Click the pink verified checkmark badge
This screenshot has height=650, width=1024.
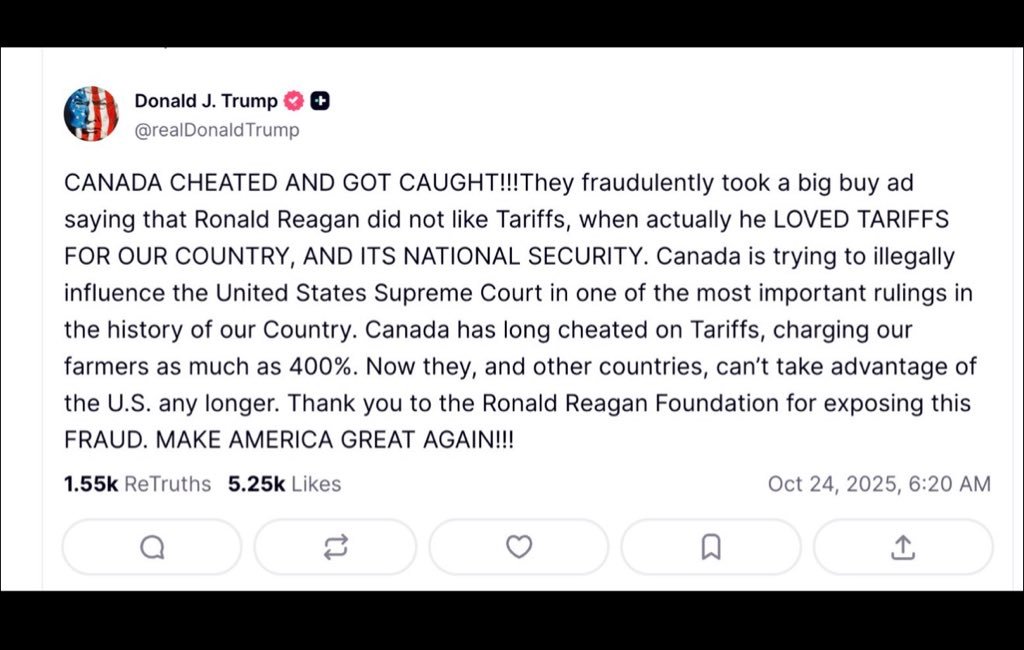click(291, 100)
